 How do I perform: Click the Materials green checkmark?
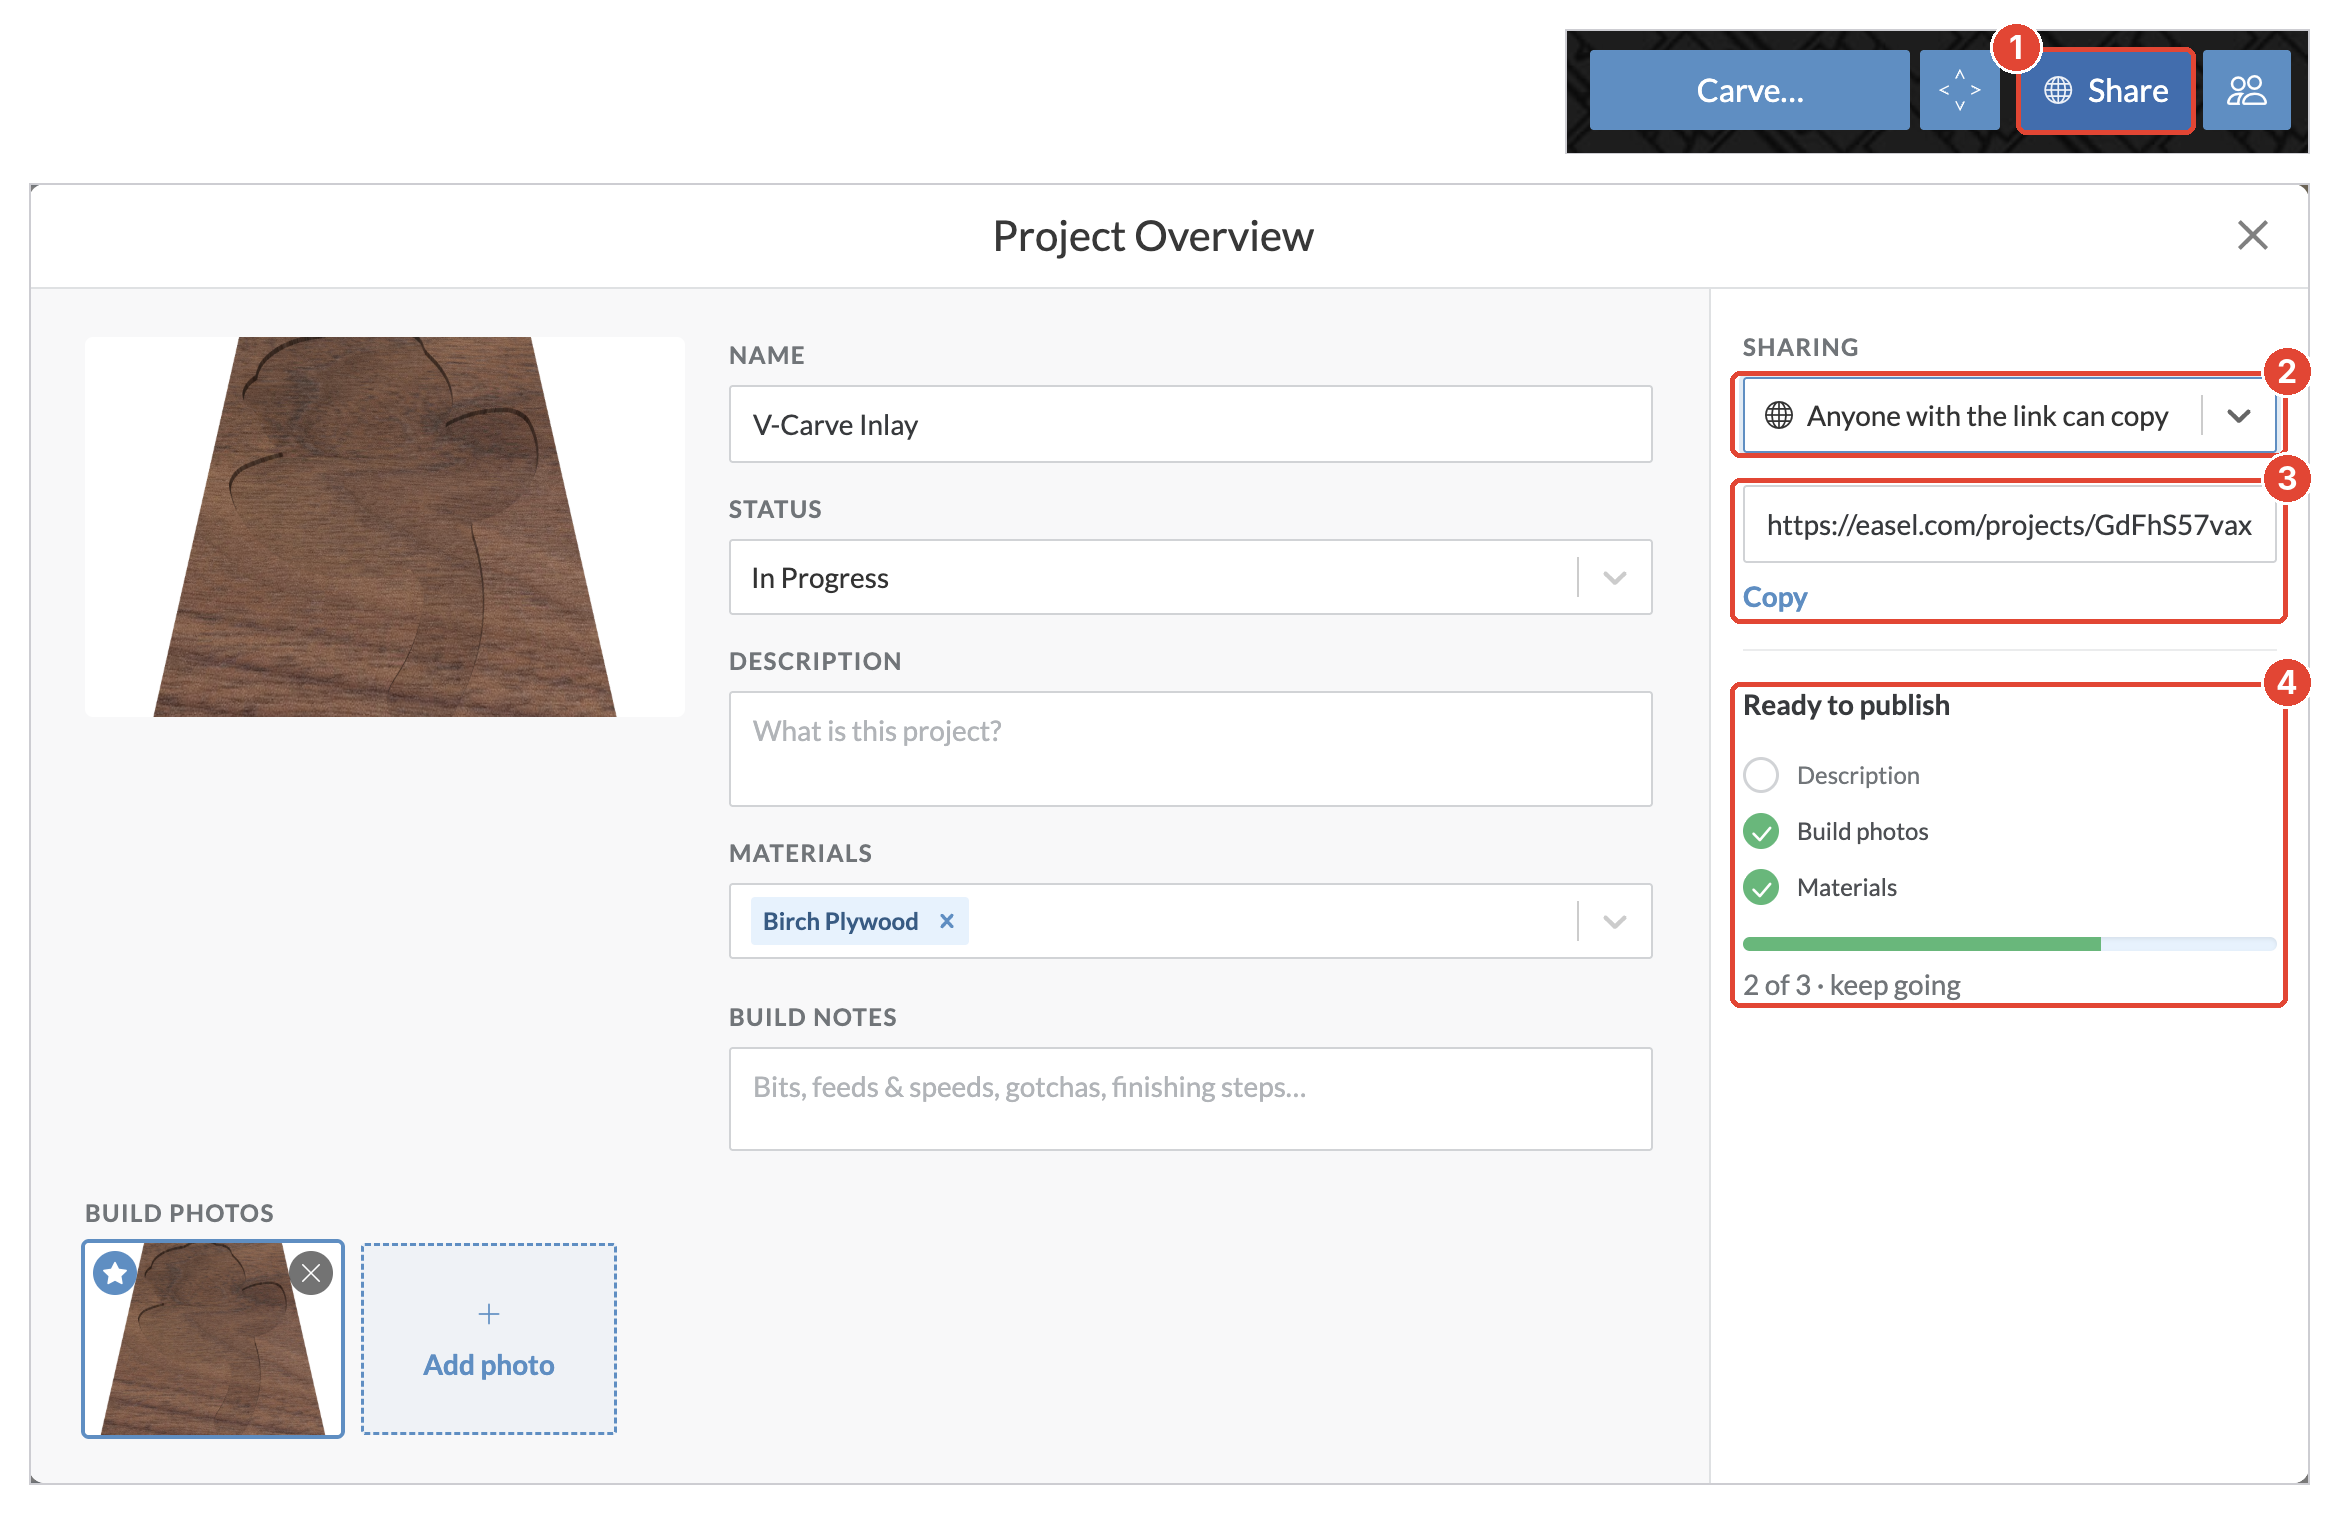[1760, 887]
